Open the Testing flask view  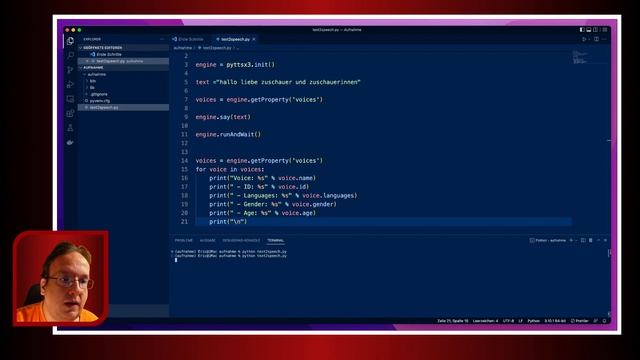70,128
